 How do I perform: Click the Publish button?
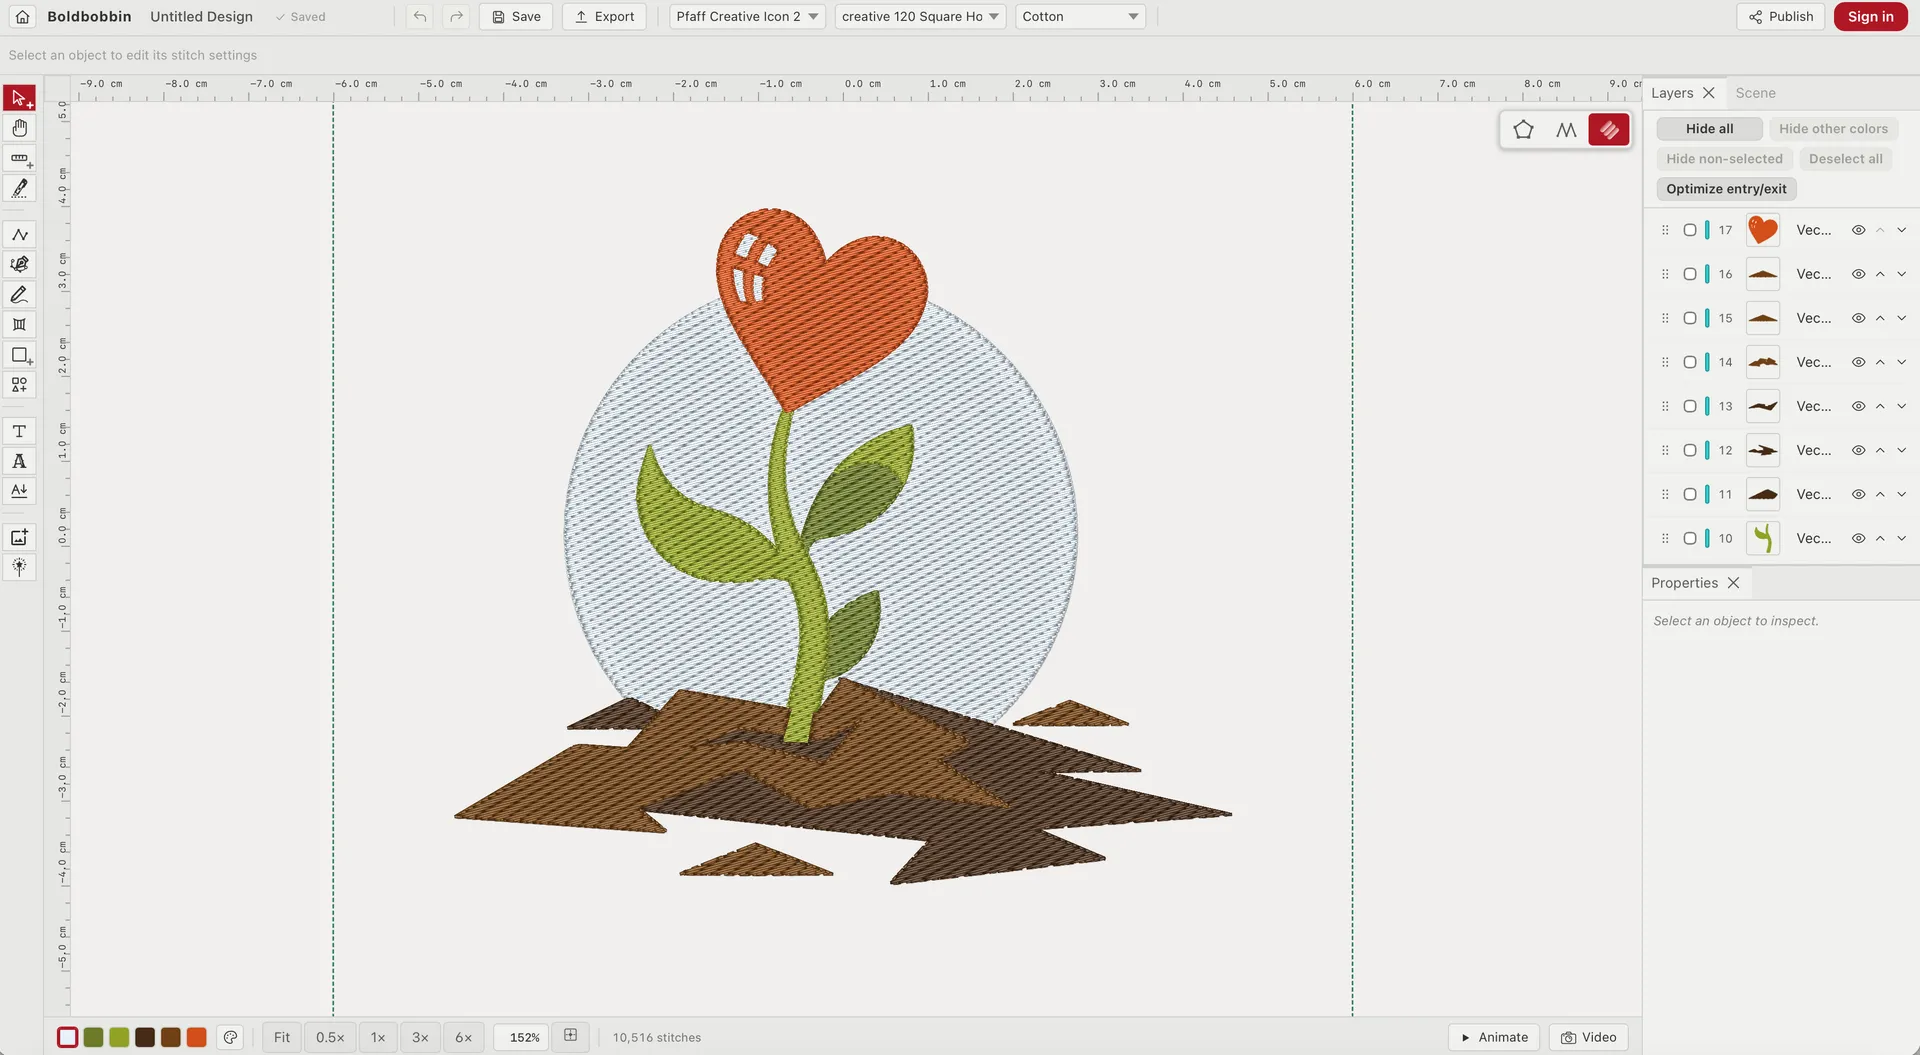point(1781,17)
